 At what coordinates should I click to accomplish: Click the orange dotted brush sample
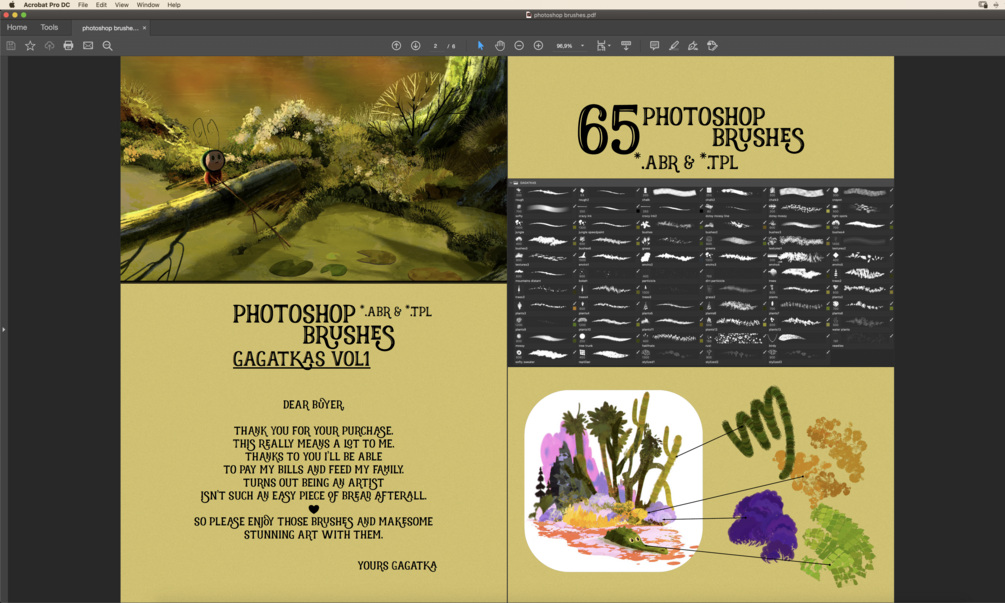point(820,461)
